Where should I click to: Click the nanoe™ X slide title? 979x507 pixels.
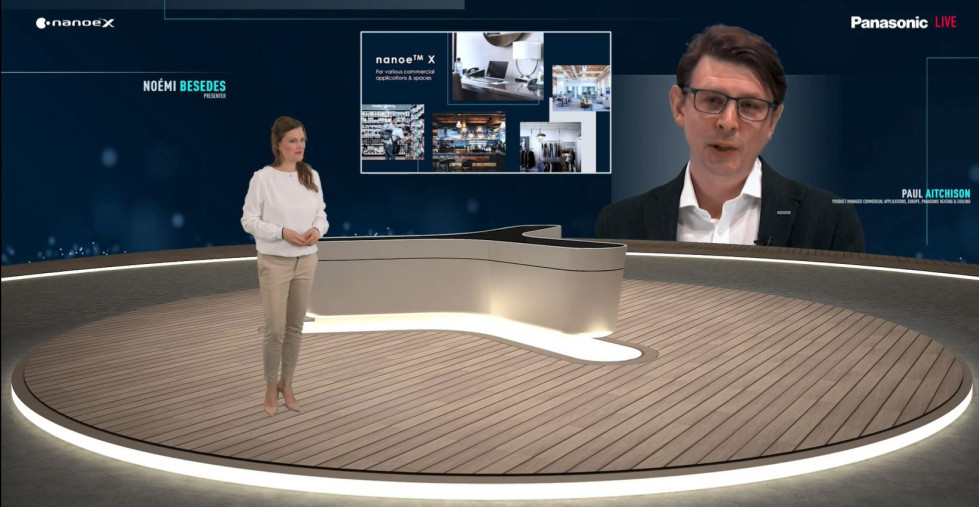tap(405, 60)
